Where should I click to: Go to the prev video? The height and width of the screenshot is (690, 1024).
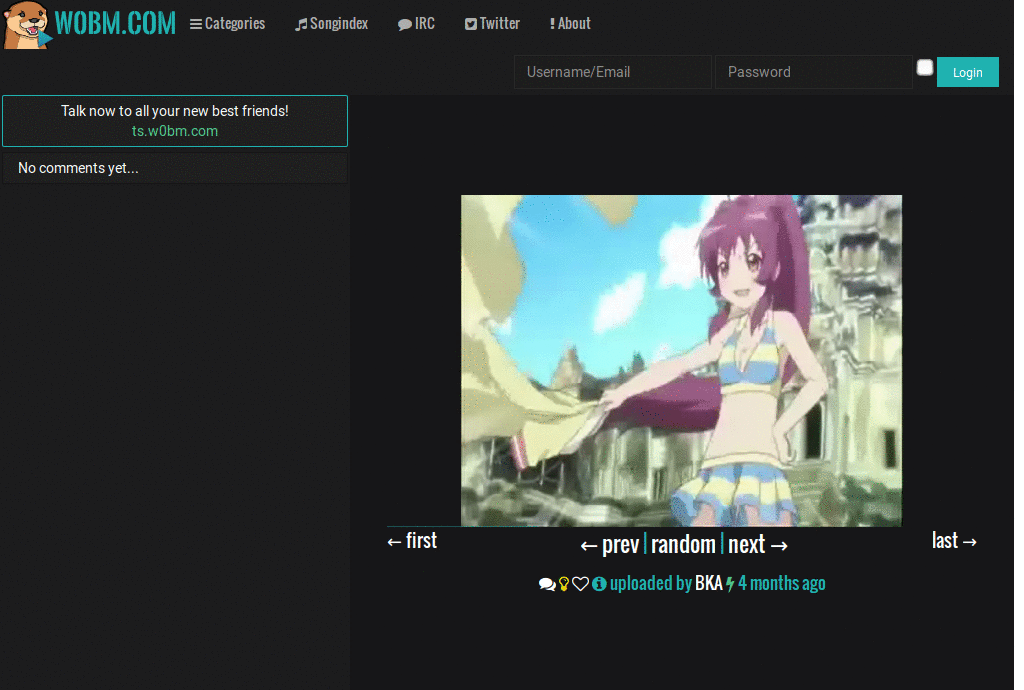(x=609, y=544)
